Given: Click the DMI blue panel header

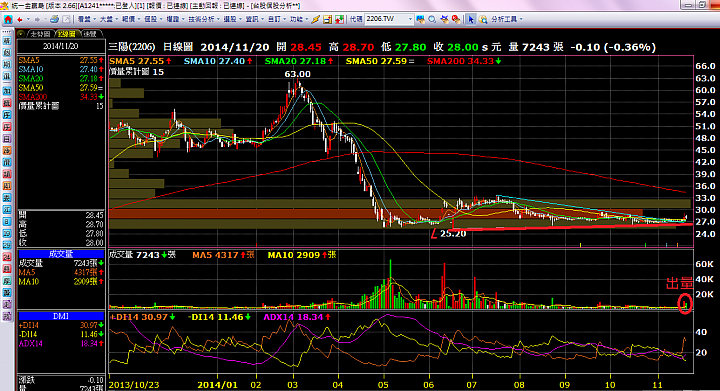Looking at the screenshot, I should (61, 316).
